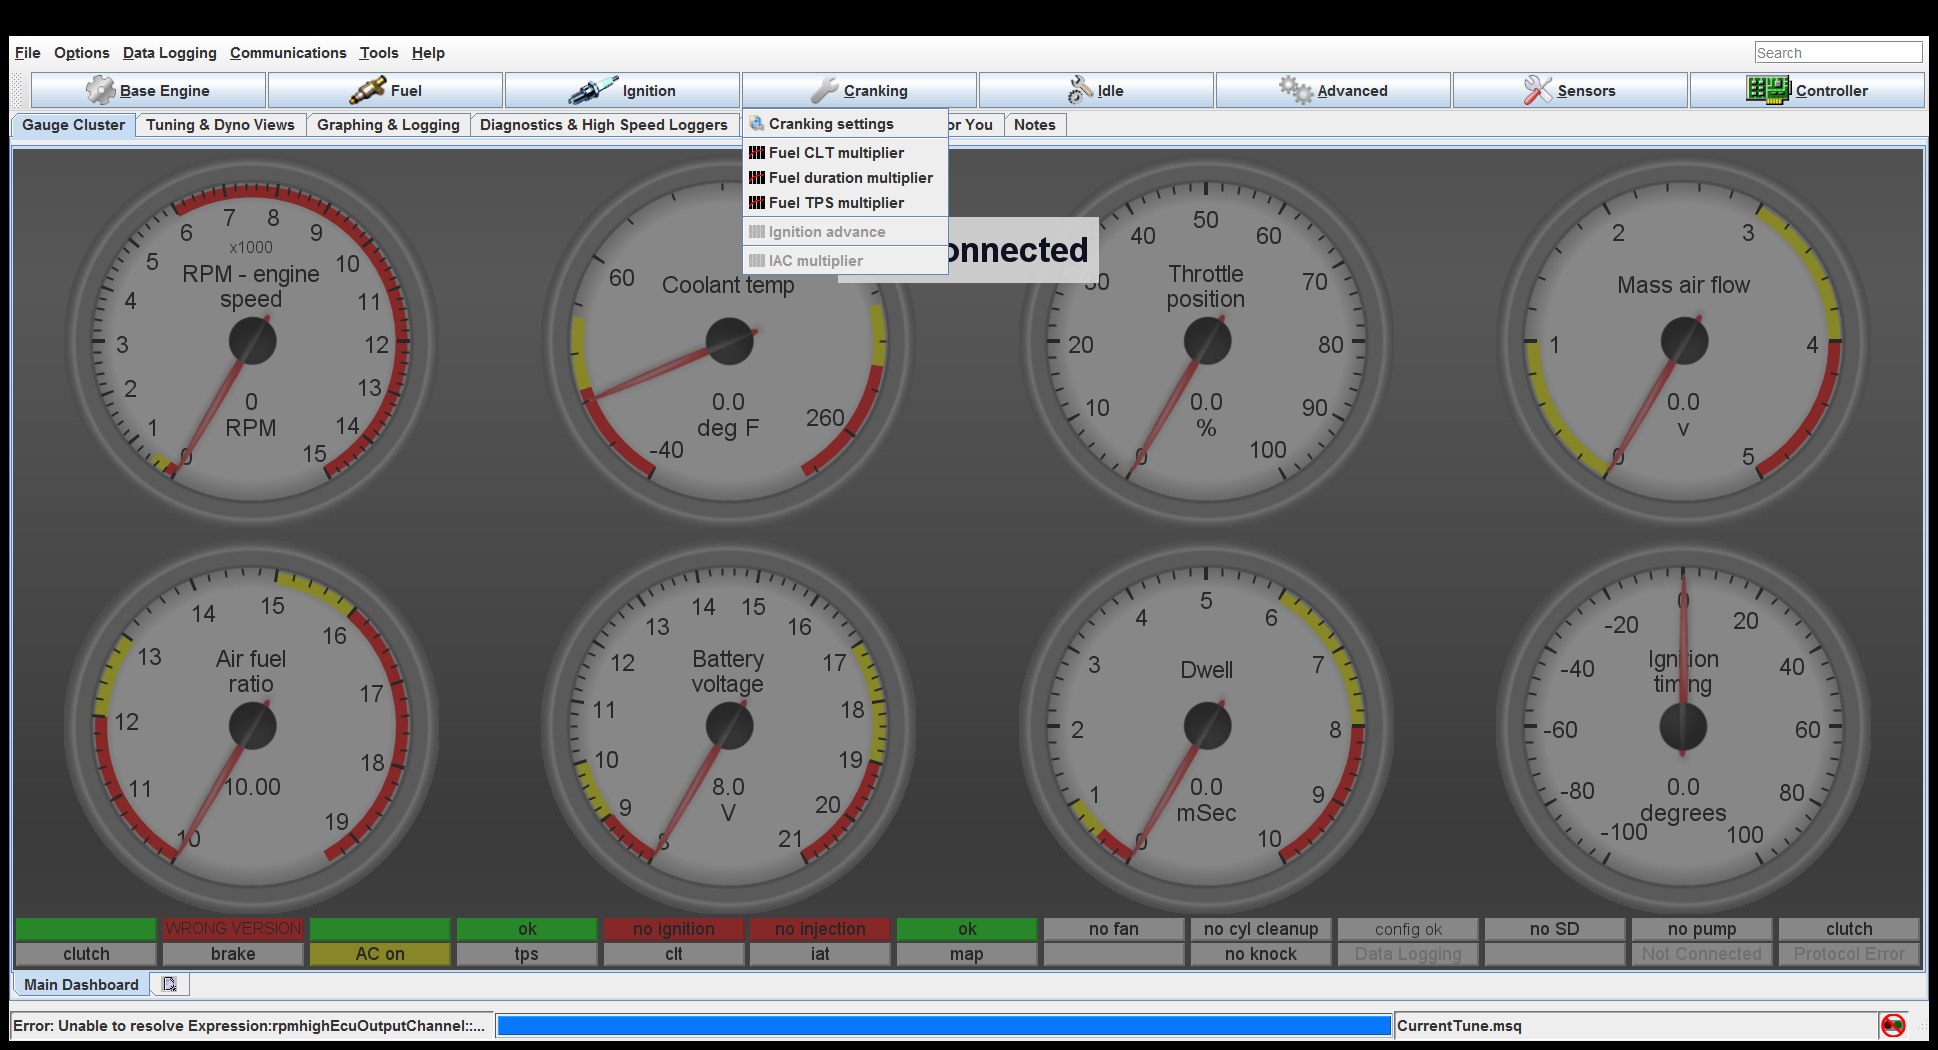Click the Cranking wrench icon
The image size is (1938, 1050).
point(824,90)
